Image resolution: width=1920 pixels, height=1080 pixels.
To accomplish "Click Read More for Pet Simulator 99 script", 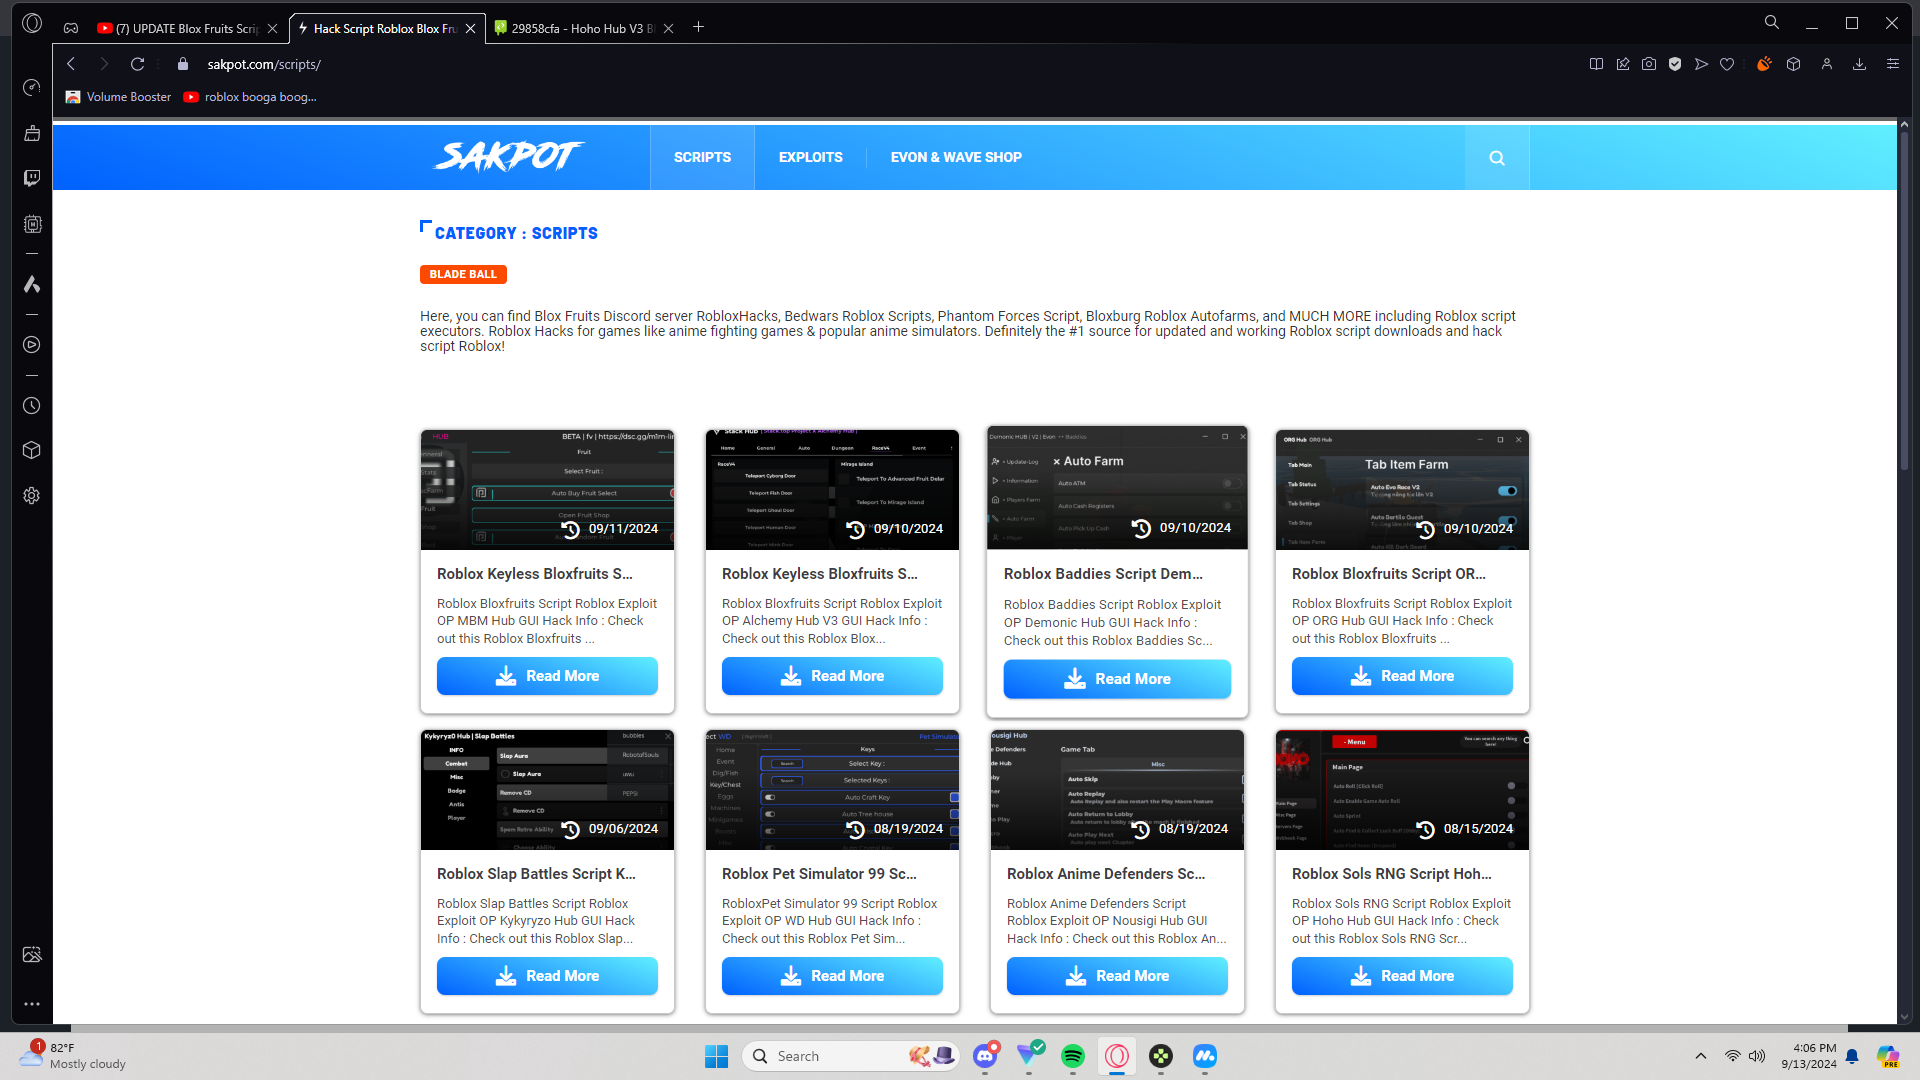I will [x=832, y=976].
